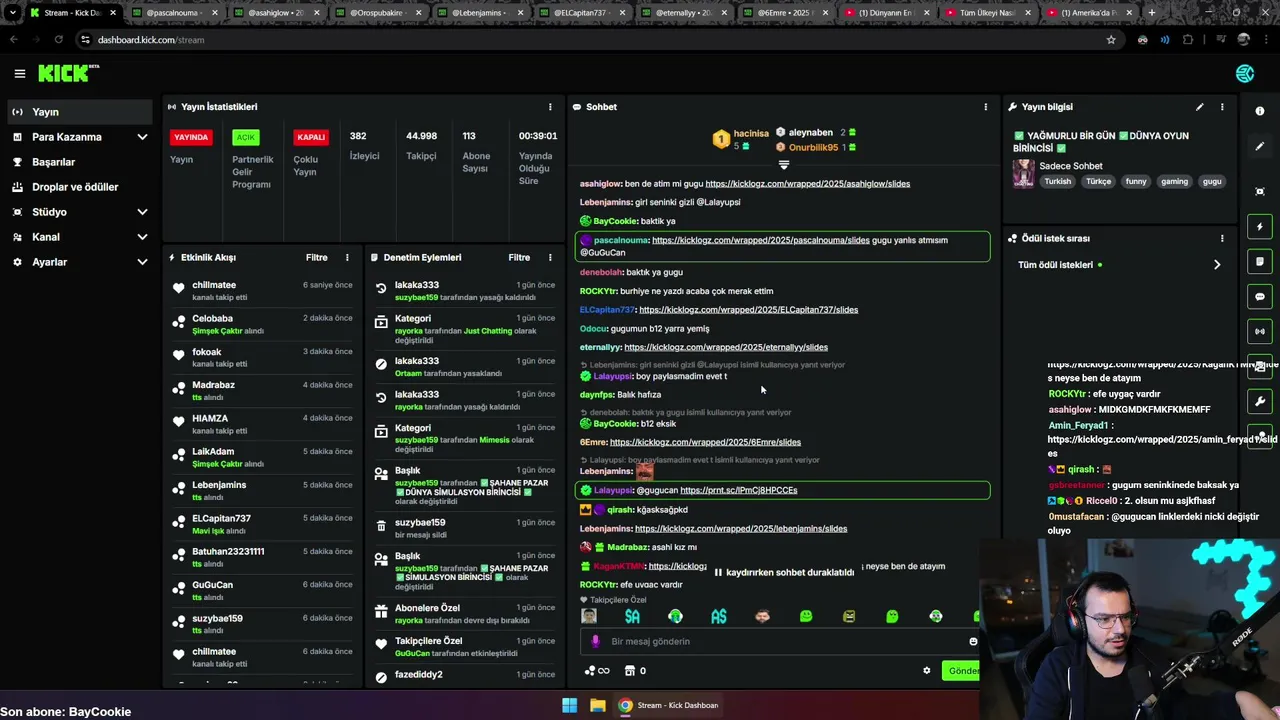This screenshot has height=720, width=1280.
Task: Toggle the note widget in right sidebar
Action: (x=1260, y=262)
